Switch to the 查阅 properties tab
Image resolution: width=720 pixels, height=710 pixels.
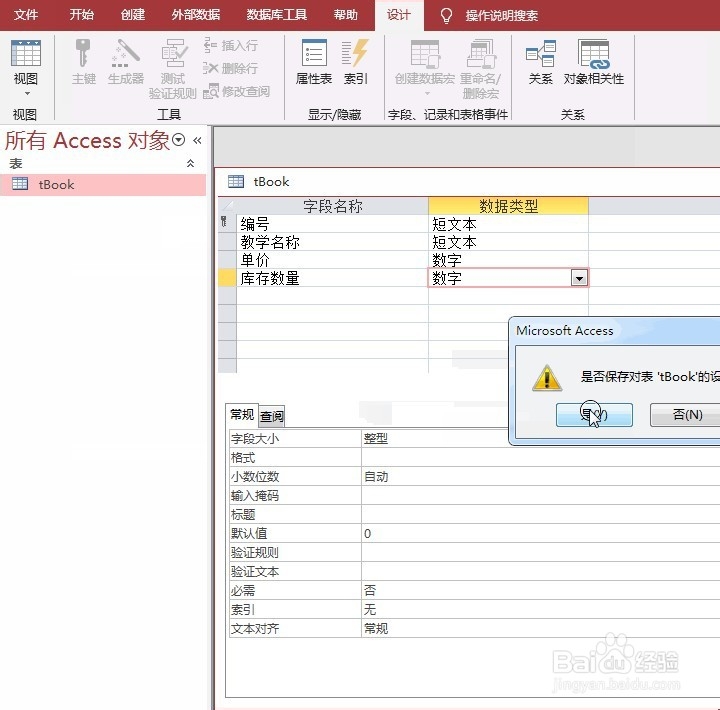(272, 416)
